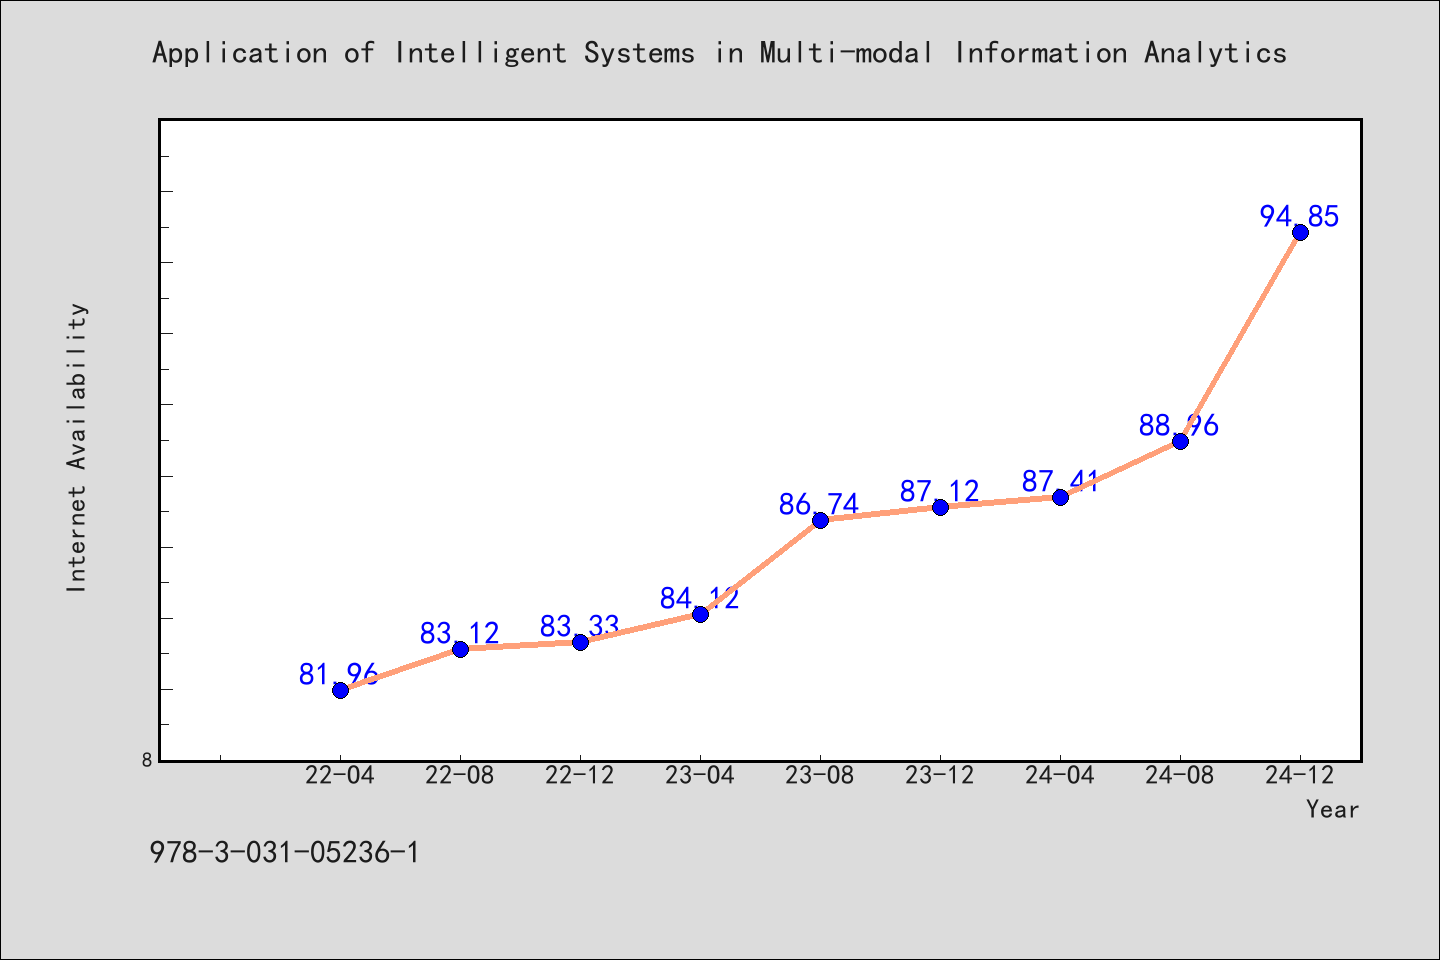Click the Internet Availability axis title
The image size is (1440, 960).
click(77, 447)
